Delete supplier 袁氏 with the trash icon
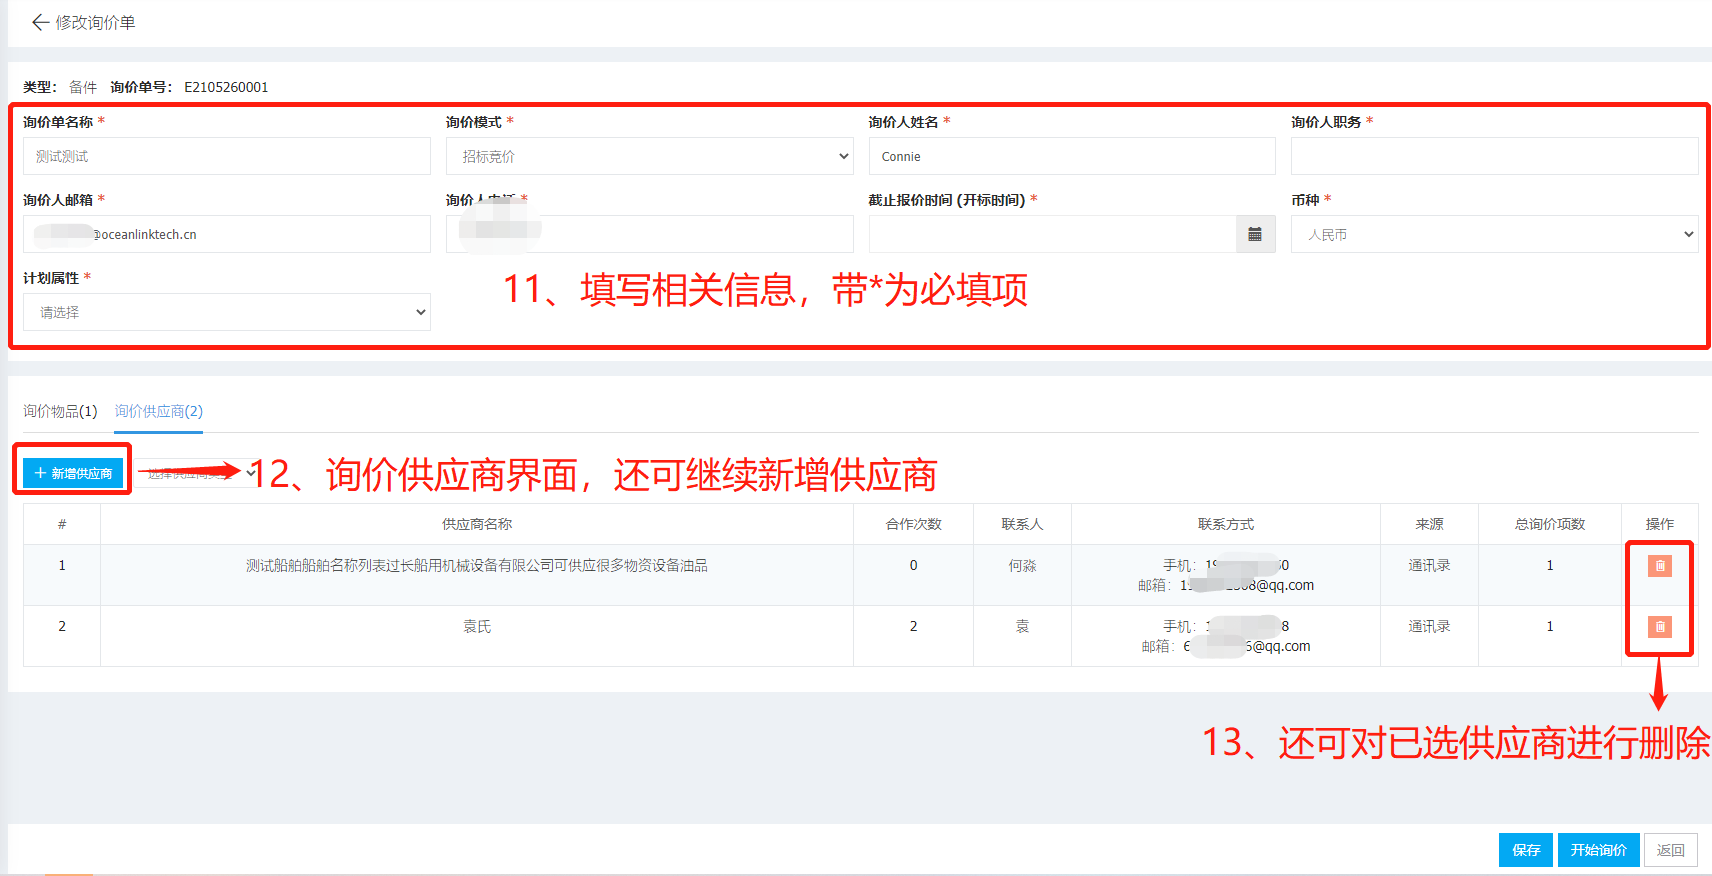Image resolution: width=1712 pixels, height=876 pixels. pos(1659,627)
